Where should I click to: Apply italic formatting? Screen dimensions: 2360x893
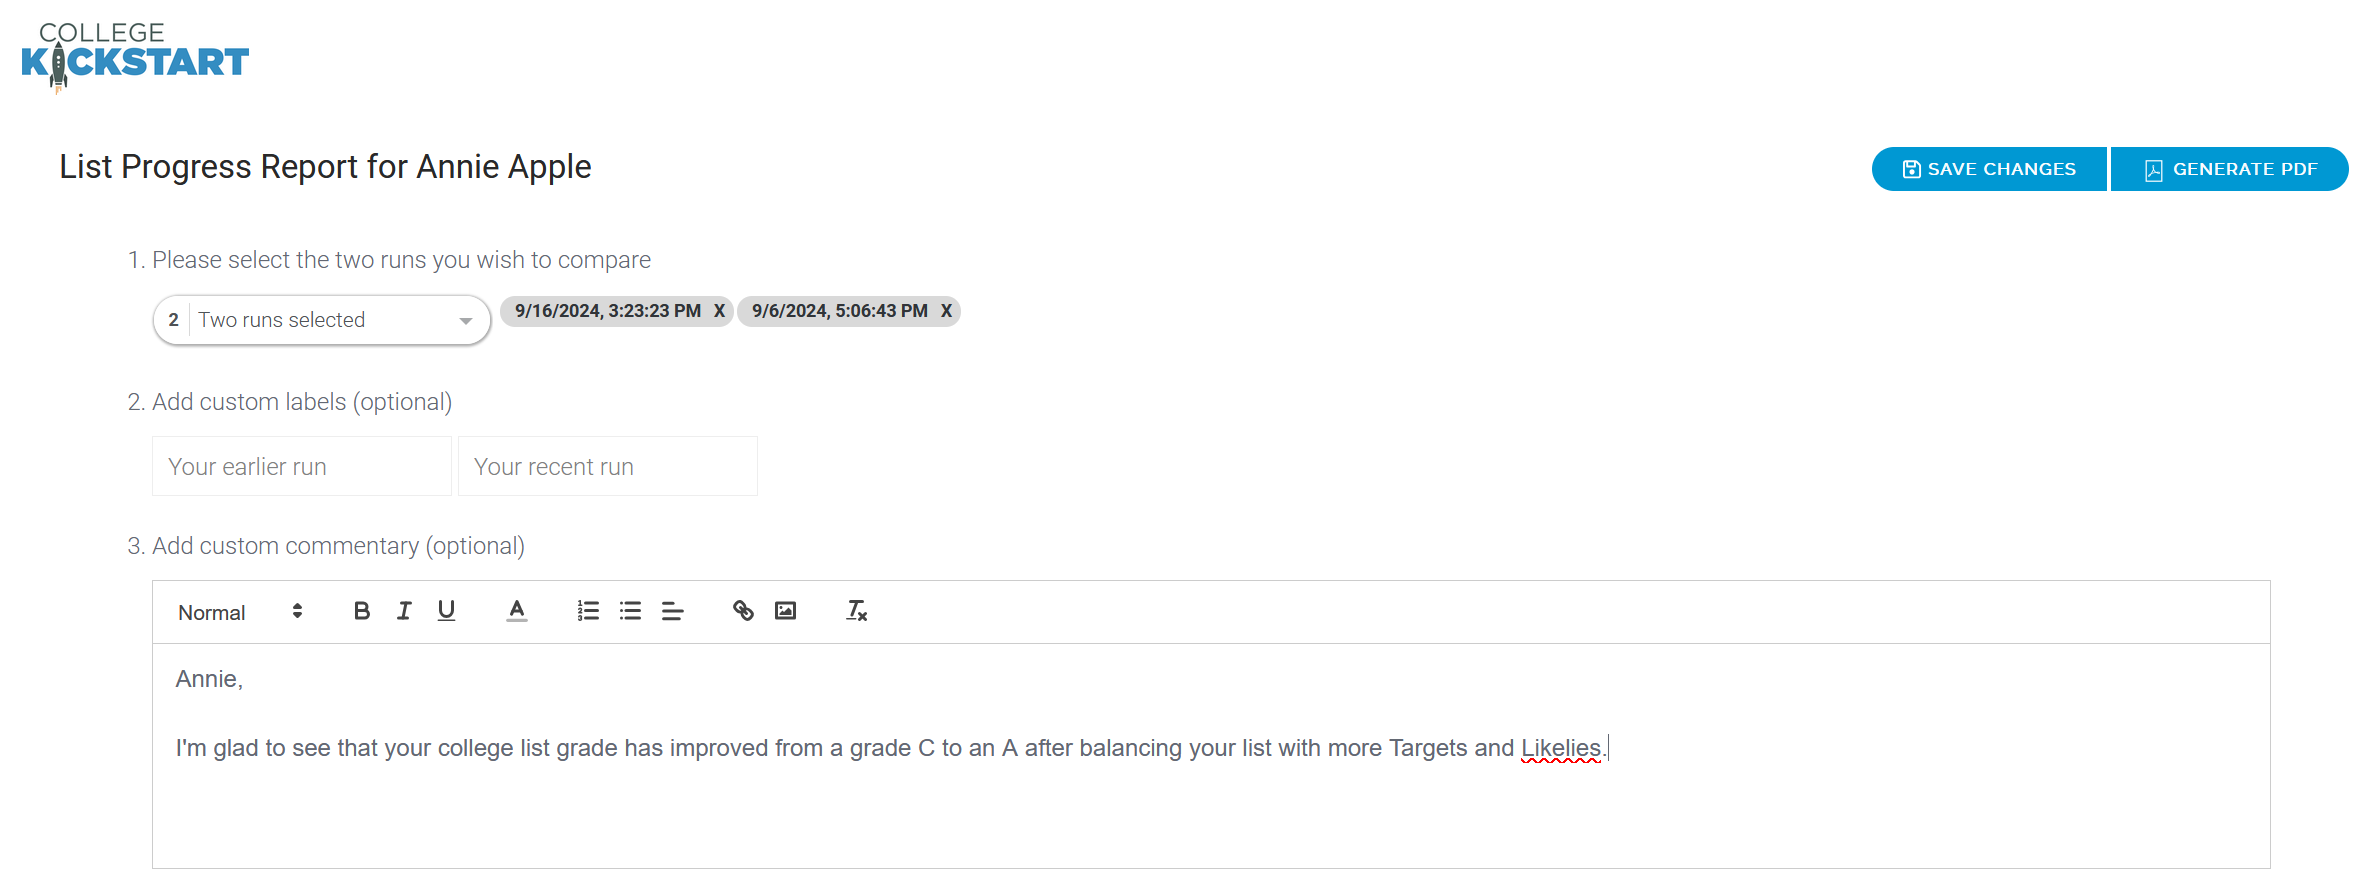click(x=404, y=611)
